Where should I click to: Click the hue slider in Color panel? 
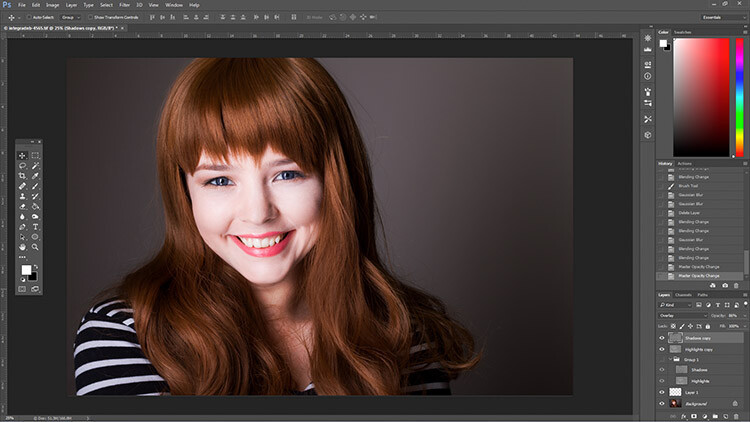(739, 98)
